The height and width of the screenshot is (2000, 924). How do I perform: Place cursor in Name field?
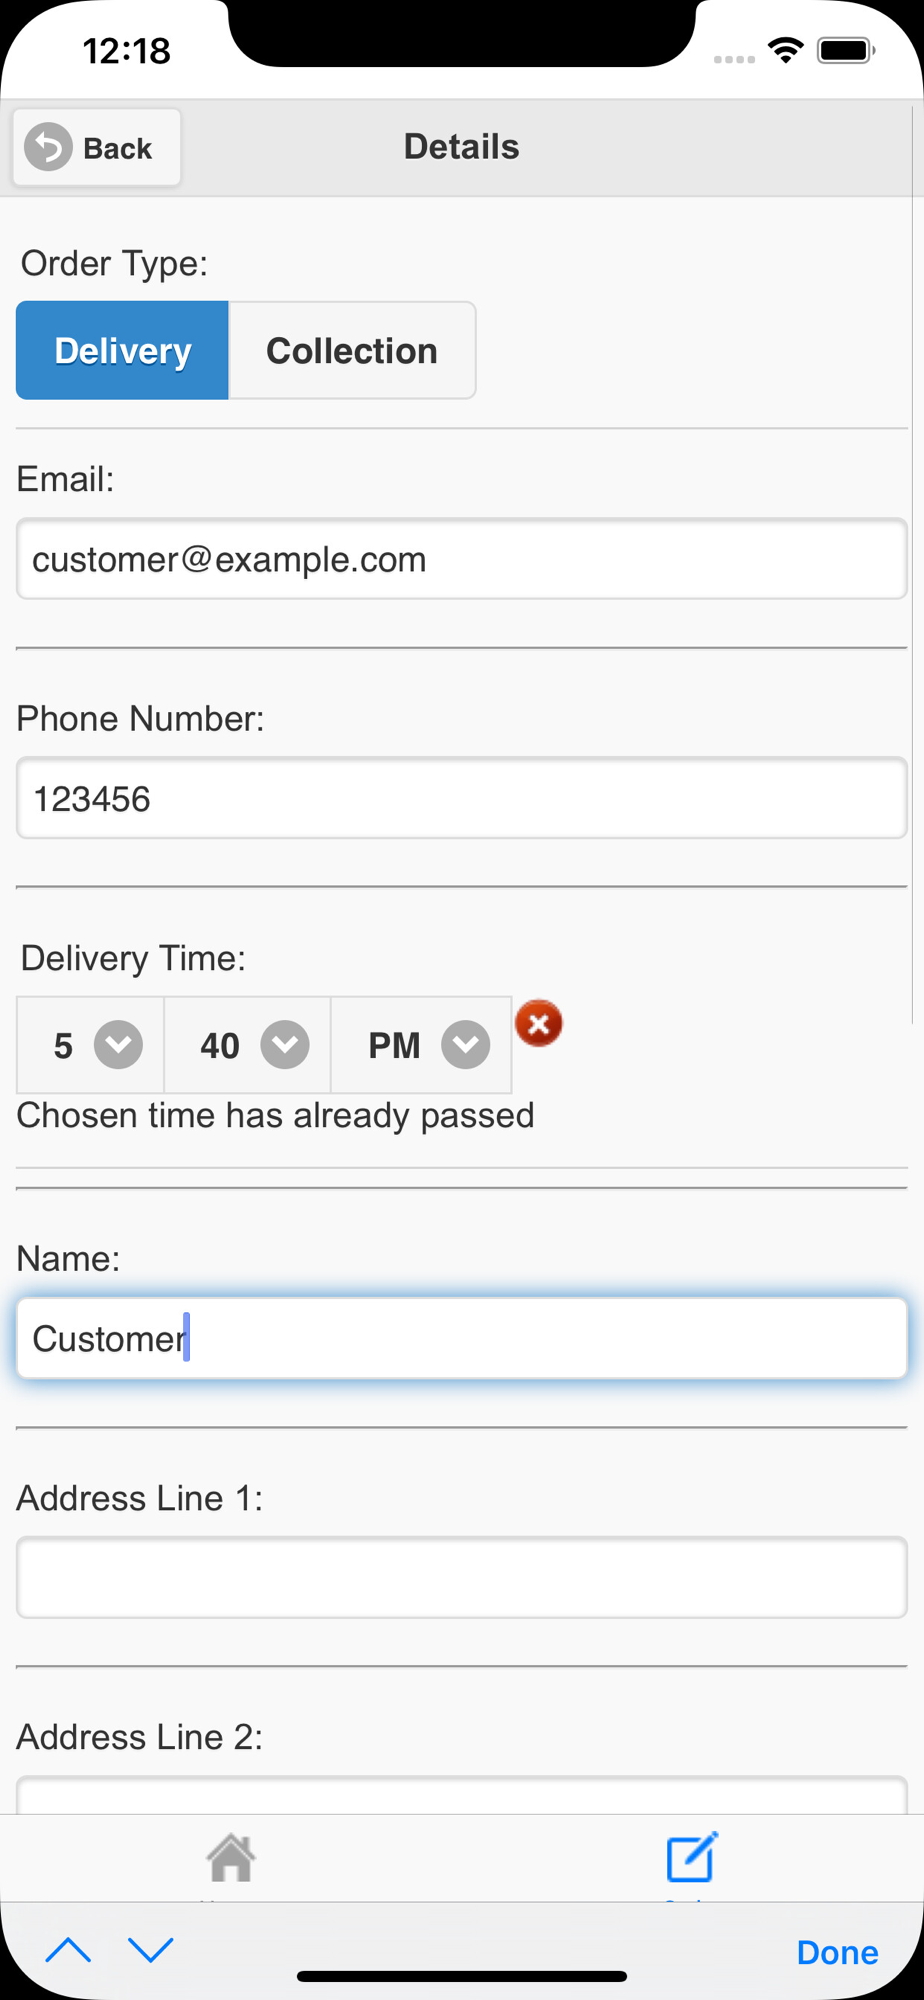click(462, 1338)
